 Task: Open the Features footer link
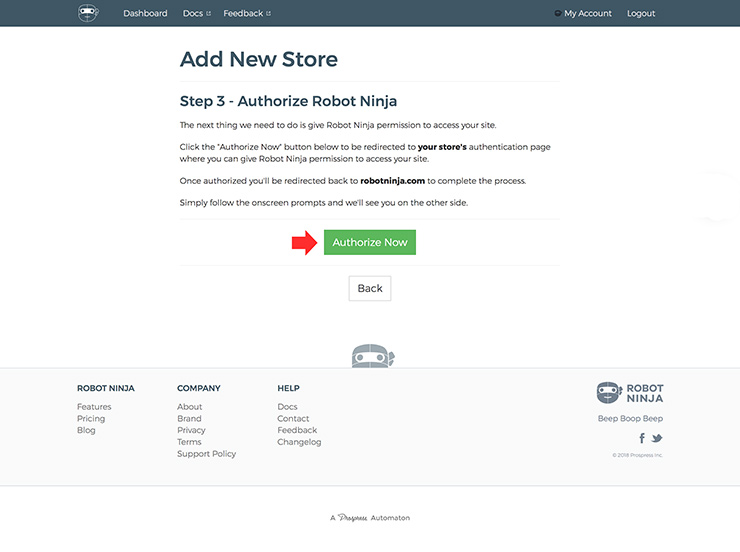pos(94,407)
